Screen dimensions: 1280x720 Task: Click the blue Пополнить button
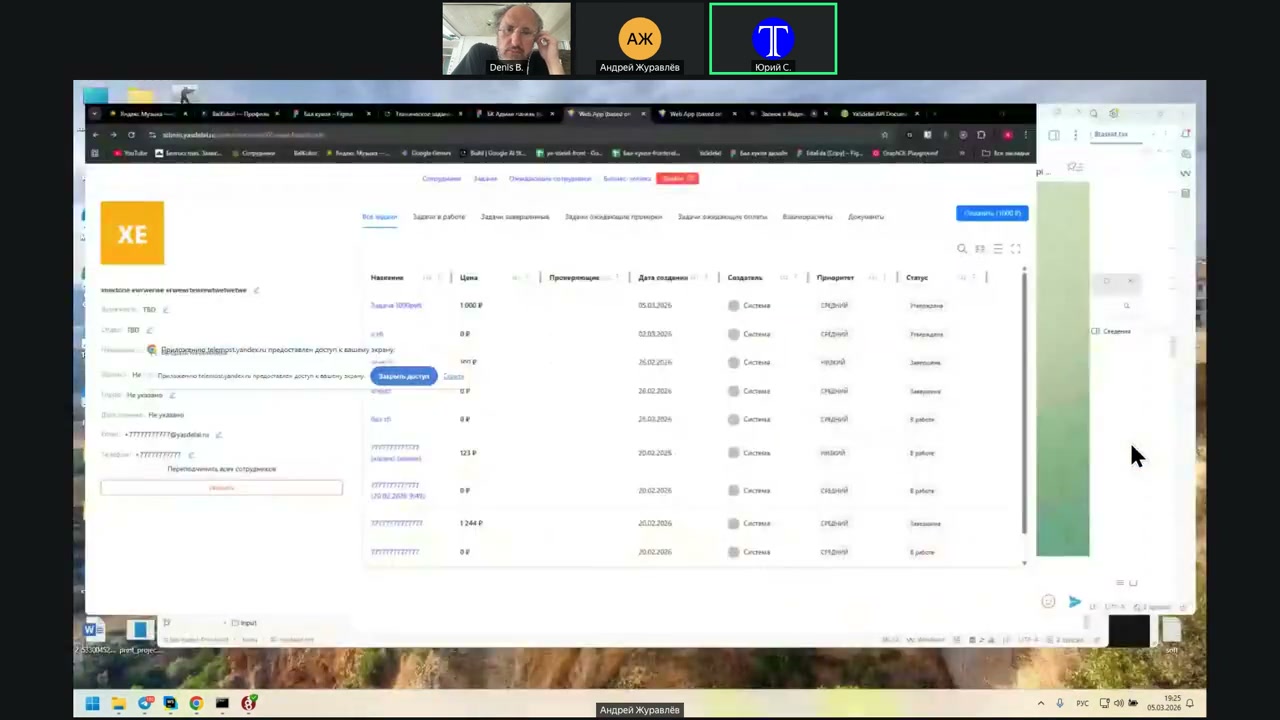coord(991,213)
